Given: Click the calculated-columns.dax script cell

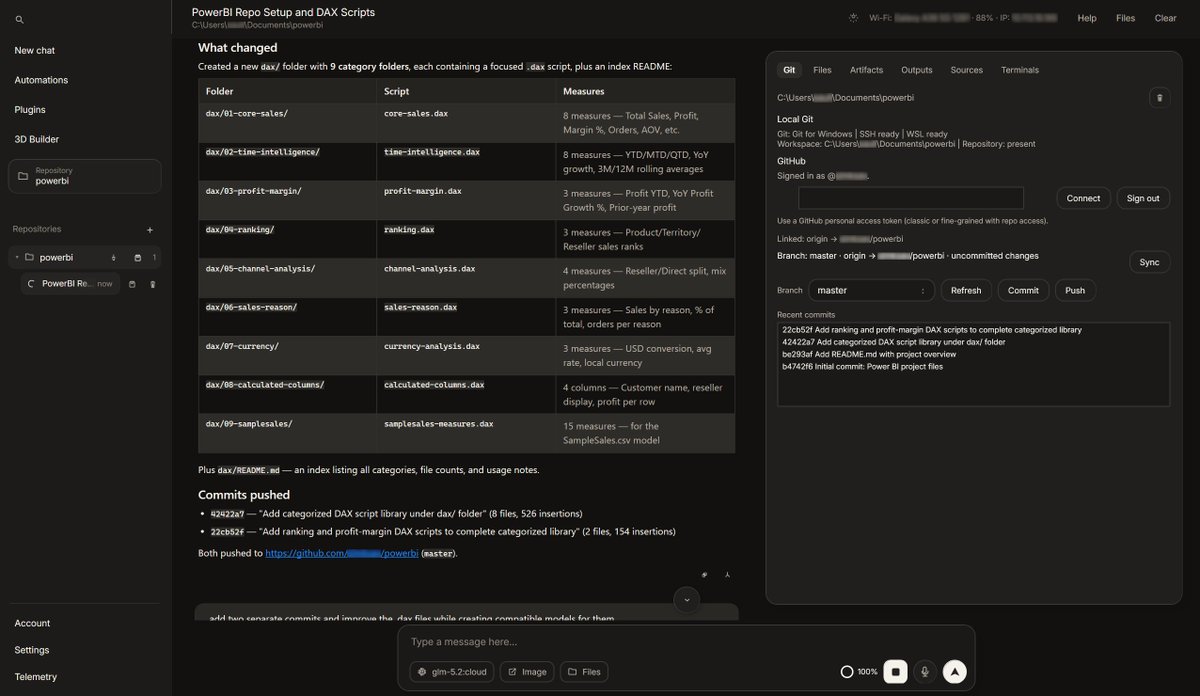Looking at the screenshot, I should pos(466,394).
